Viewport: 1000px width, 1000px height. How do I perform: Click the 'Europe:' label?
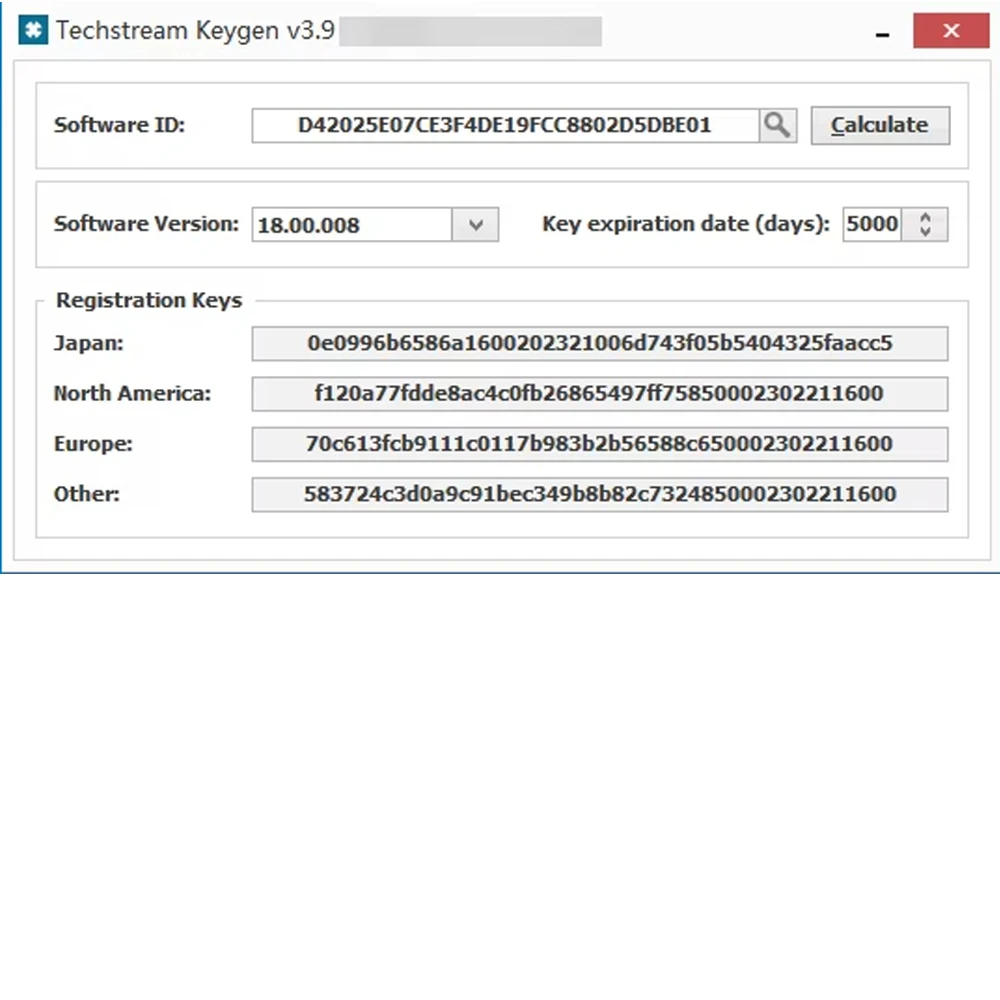click(x=93, y=444)
